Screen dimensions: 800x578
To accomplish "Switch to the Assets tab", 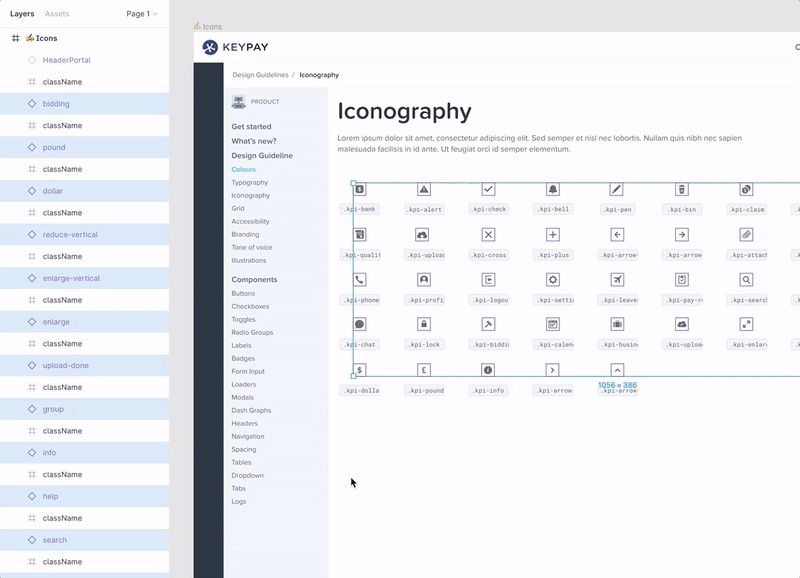I will pos(57,14).
